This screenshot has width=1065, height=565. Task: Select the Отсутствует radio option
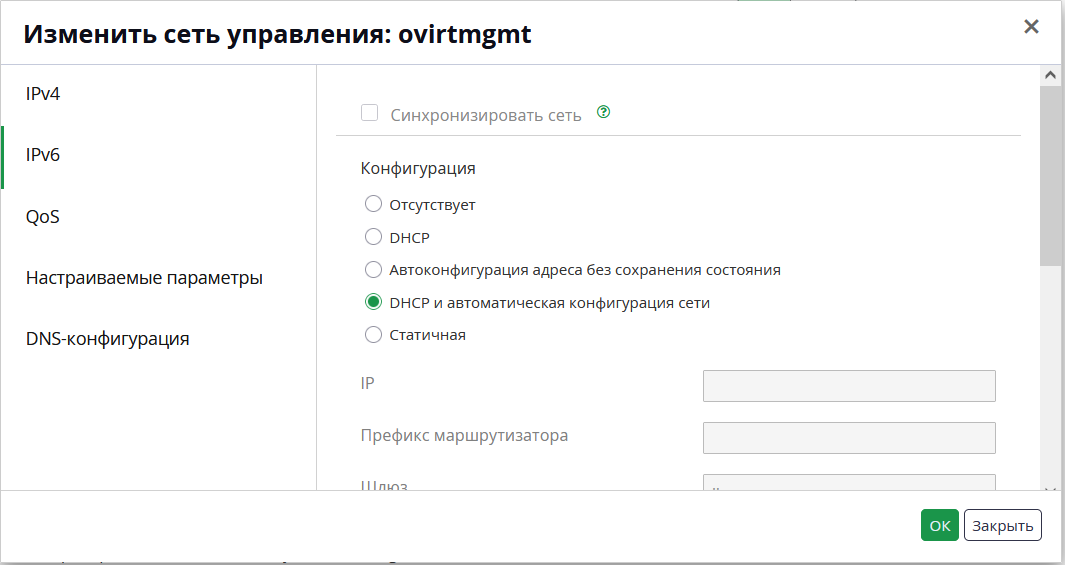tap(374, 204)
